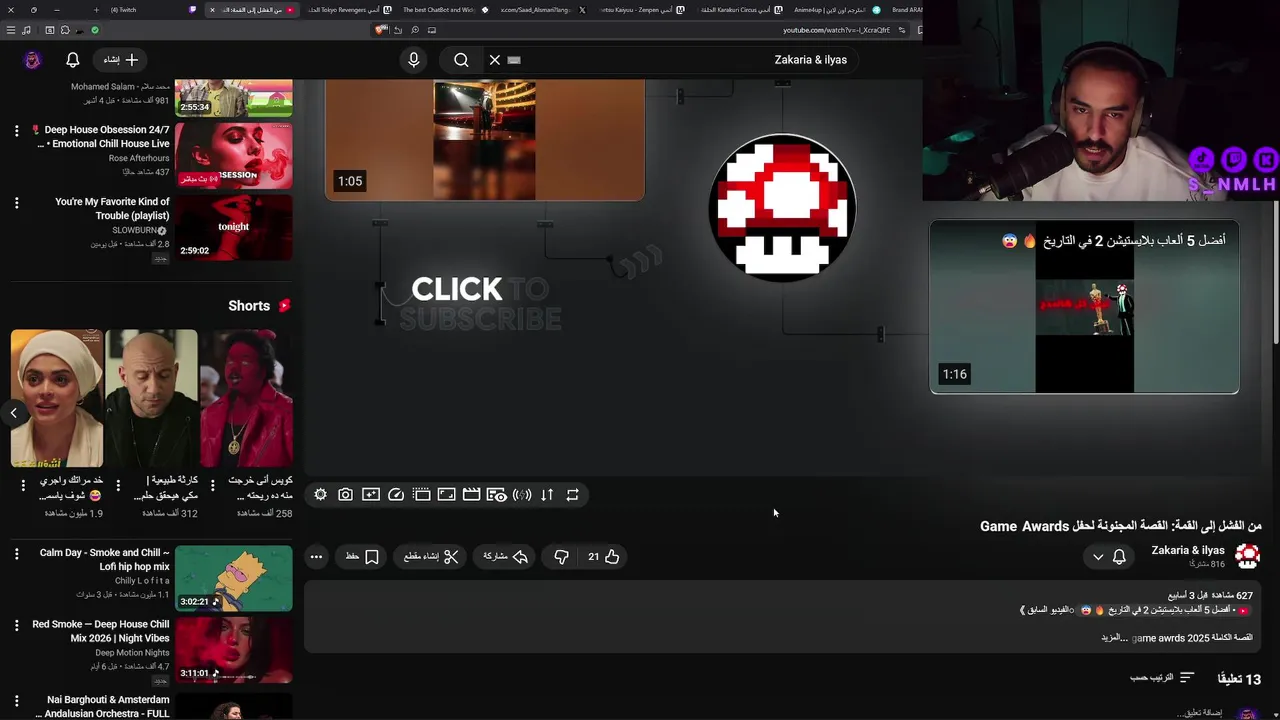The image size is (1280, 720).
Task: Open the playback speed gauge icon
Action: coord(396,495)
